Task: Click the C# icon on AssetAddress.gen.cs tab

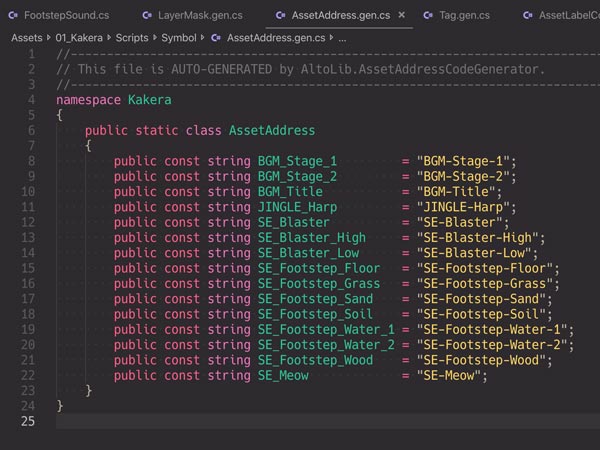Action: [x=279, y=15]
